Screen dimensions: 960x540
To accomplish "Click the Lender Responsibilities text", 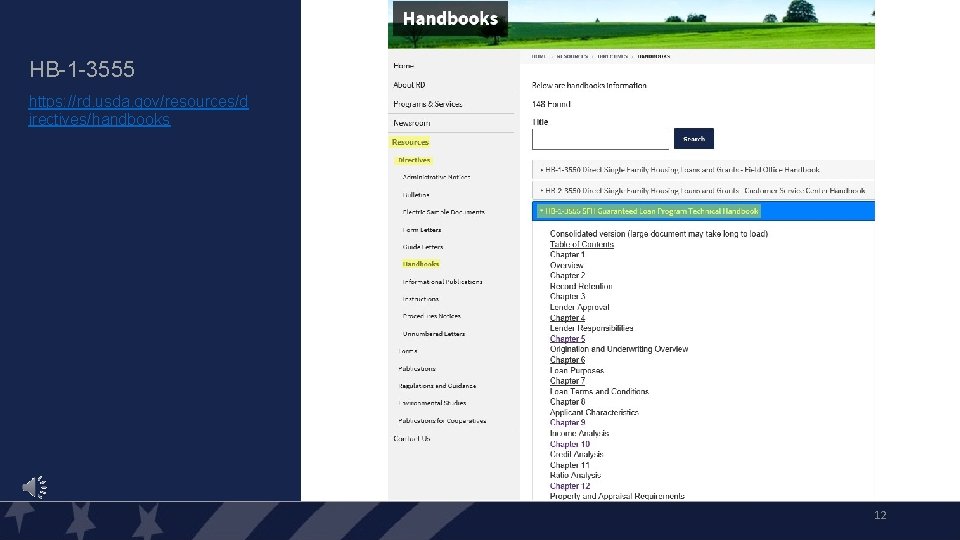I will pyautogui.click(x=591, y=328).
